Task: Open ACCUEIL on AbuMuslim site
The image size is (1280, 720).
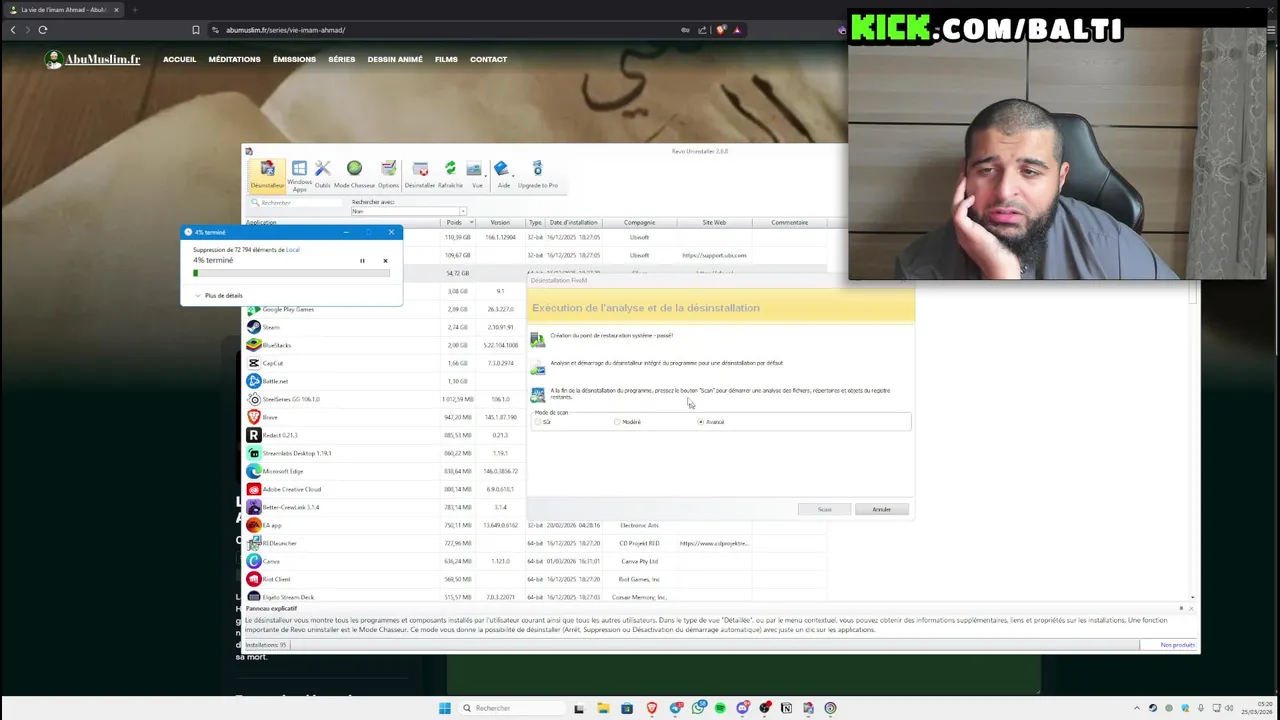Action: tap(180, 59)
